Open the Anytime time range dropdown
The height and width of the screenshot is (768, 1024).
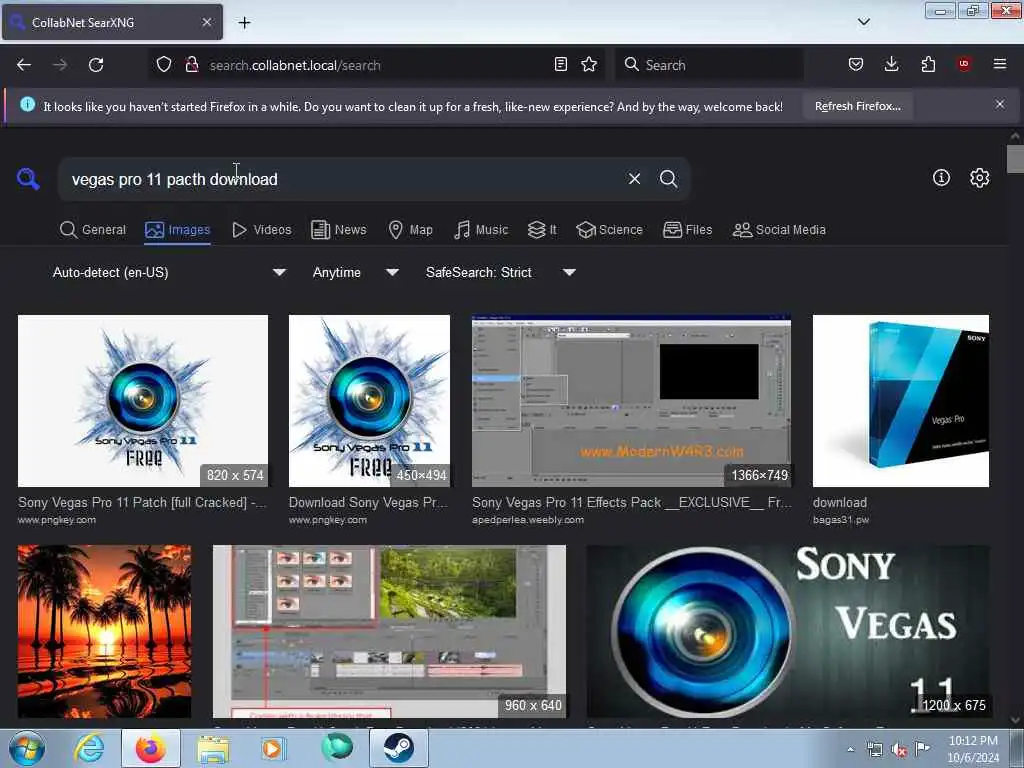coord(355,272)
